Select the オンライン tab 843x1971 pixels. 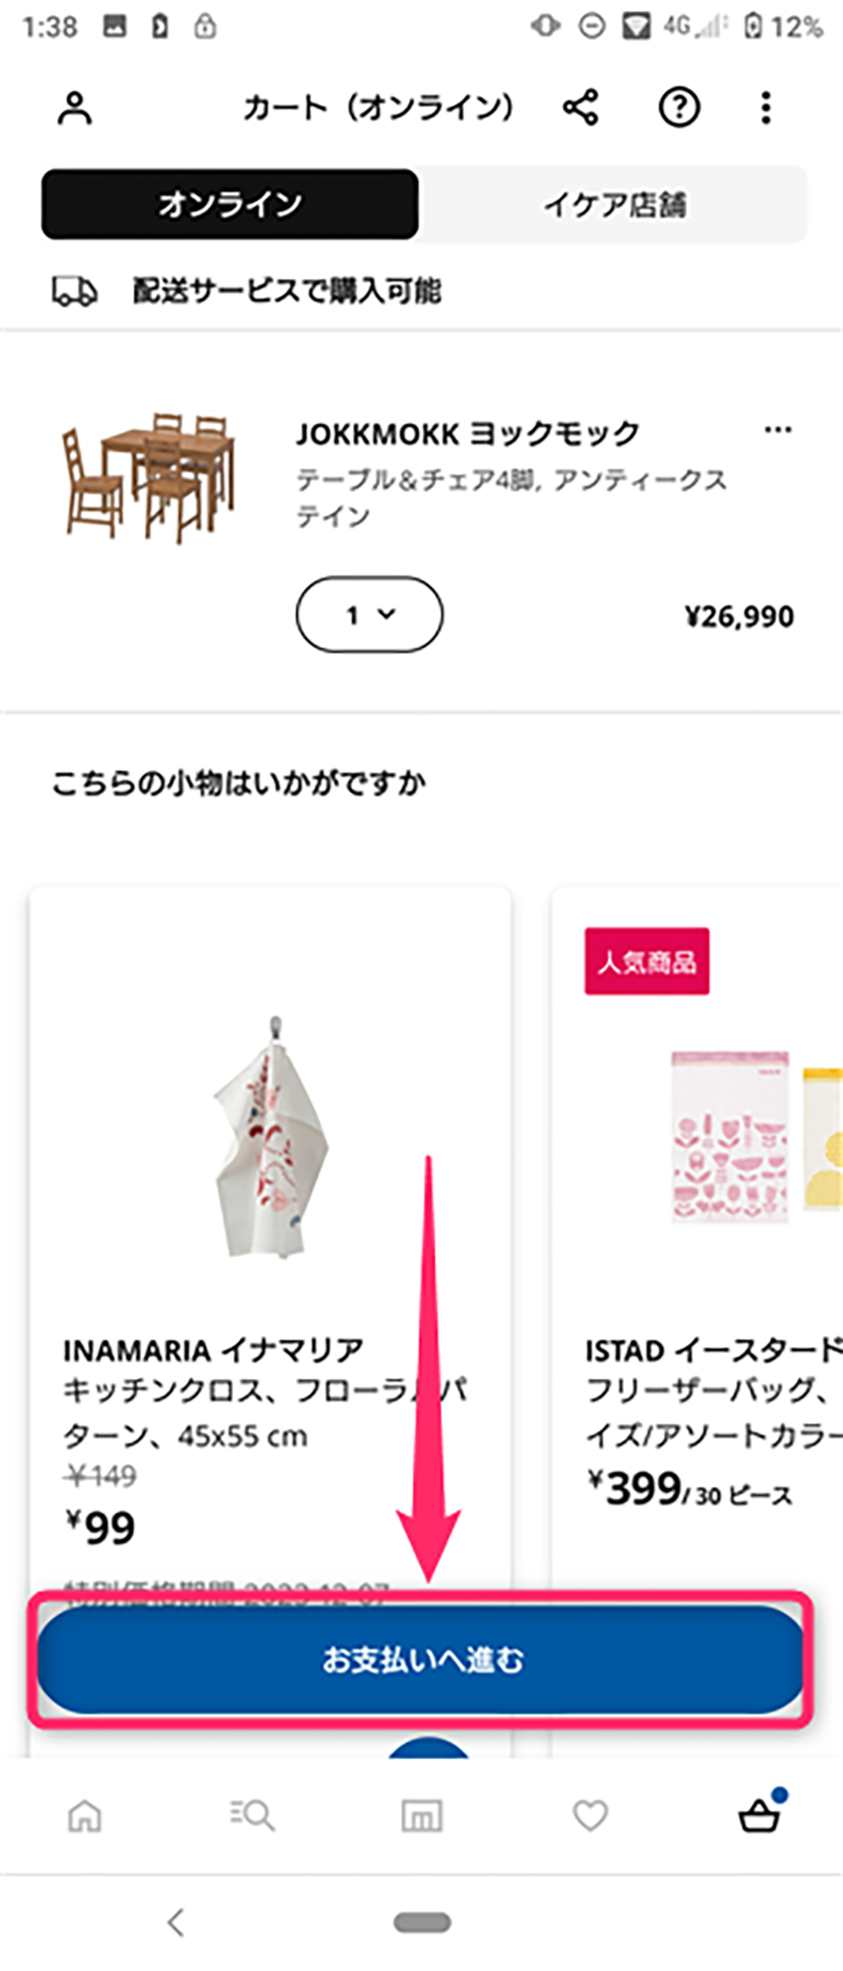(230, 204)
